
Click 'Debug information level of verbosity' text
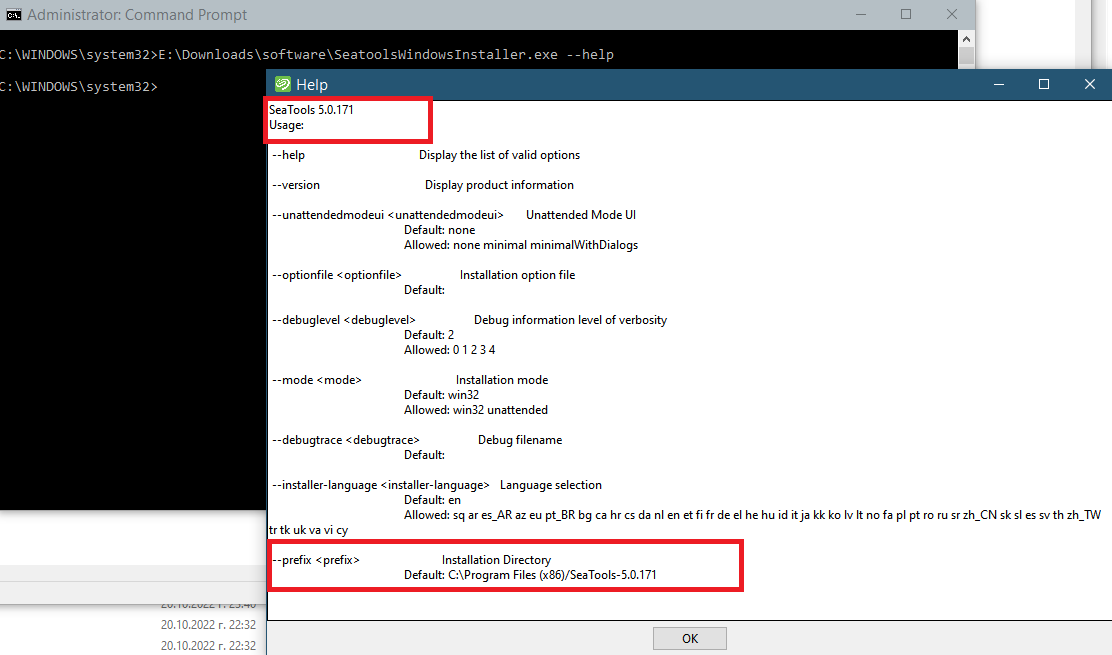(570, 320)
